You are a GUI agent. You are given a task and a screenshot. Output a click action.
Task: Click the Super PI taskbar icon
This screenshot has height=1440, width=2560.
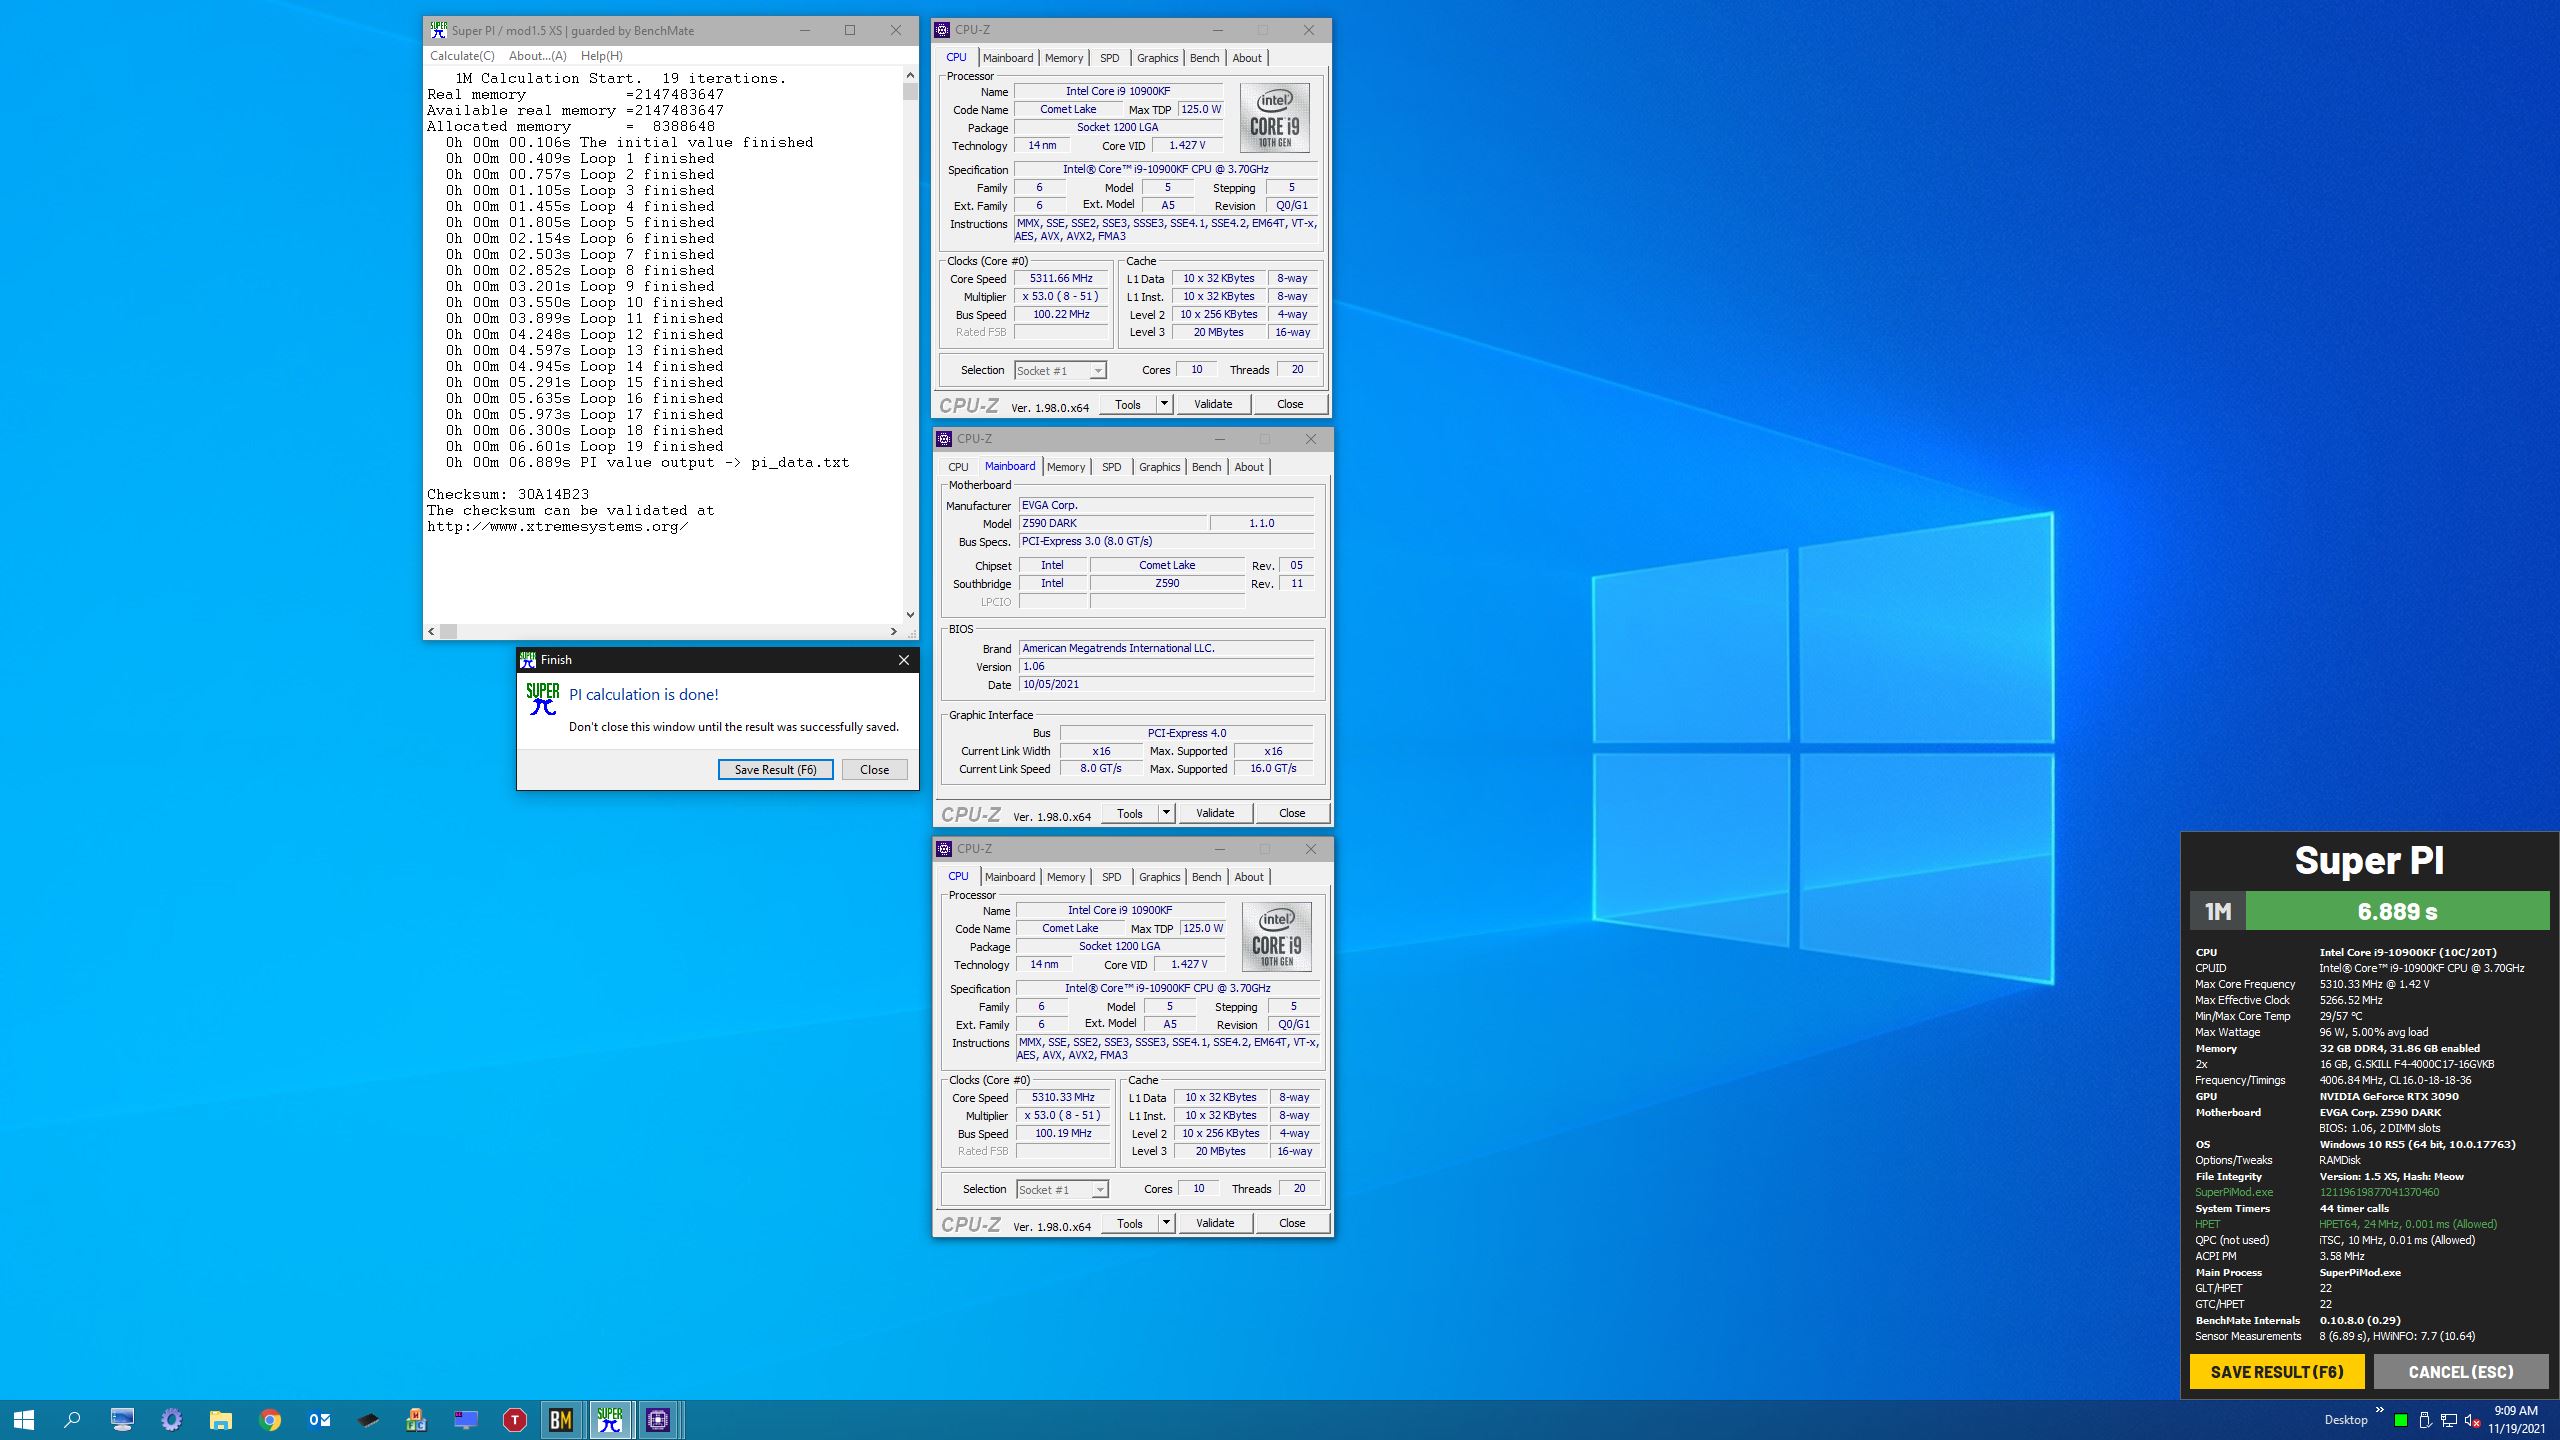[x=610, y=1419]
